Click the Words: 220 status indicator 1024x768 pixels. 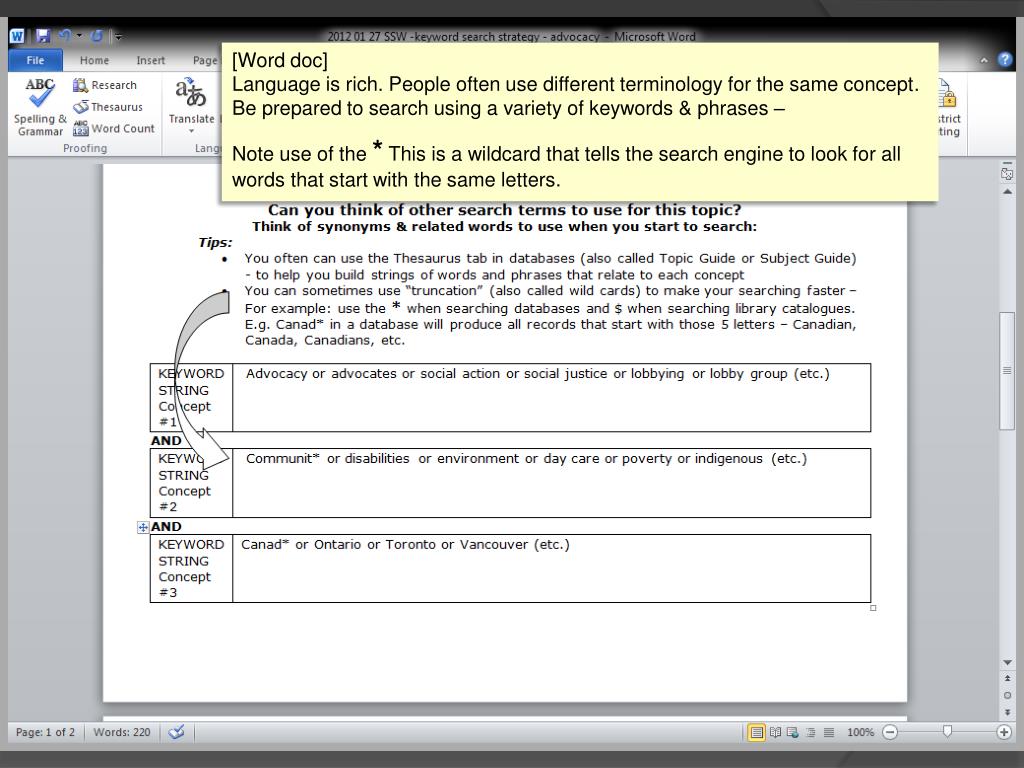click(121, 732)
